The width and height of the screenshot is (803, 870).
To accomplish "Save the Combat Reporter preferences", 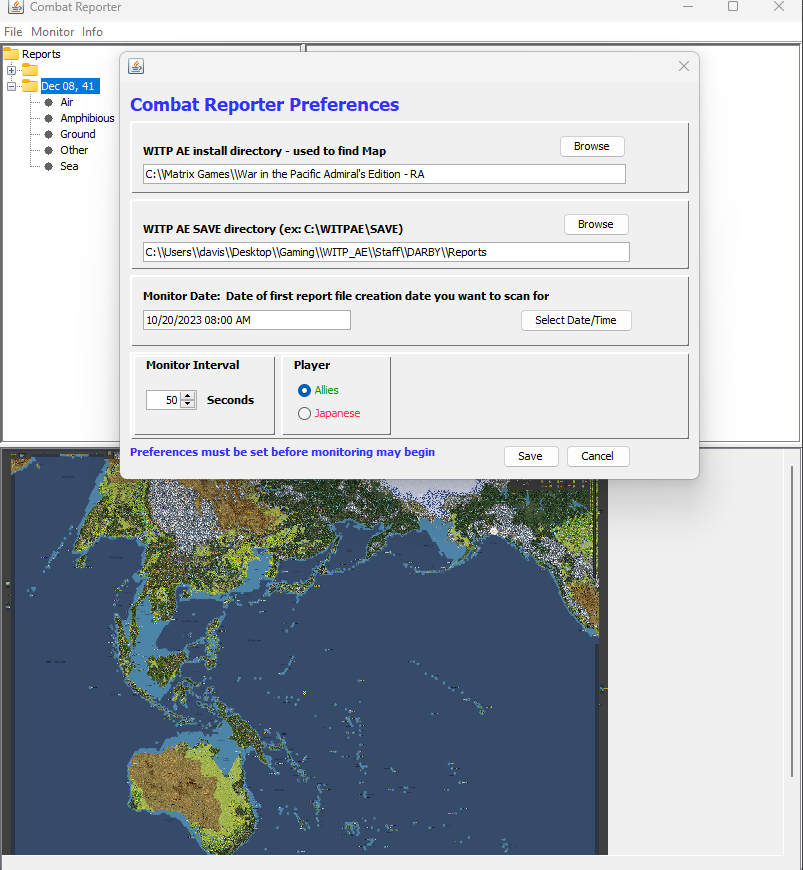I will point(531,456).
